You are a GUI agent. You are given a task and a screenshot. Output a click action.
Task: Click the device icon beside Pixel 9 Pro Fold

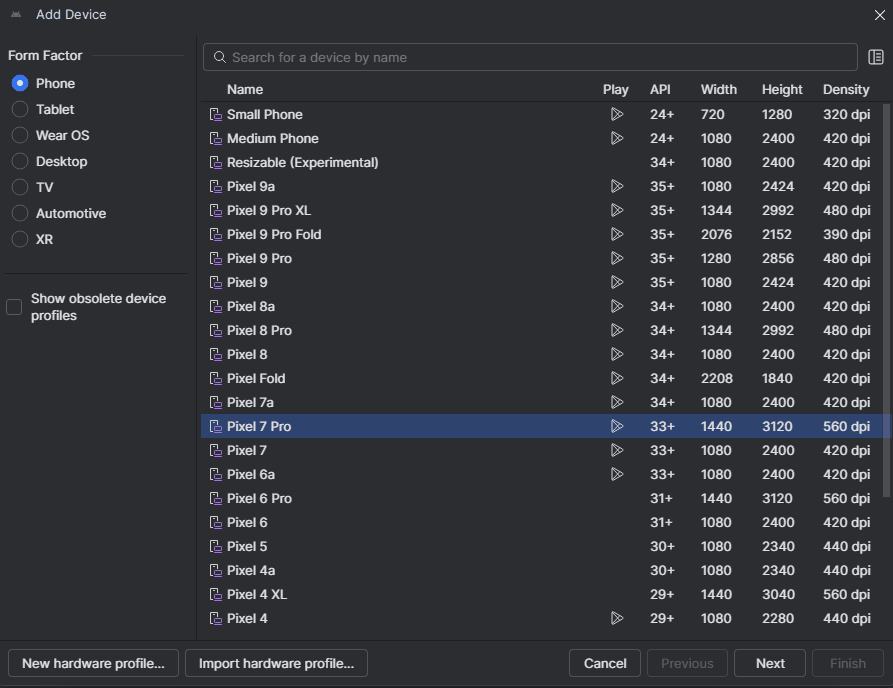[215, 234]
